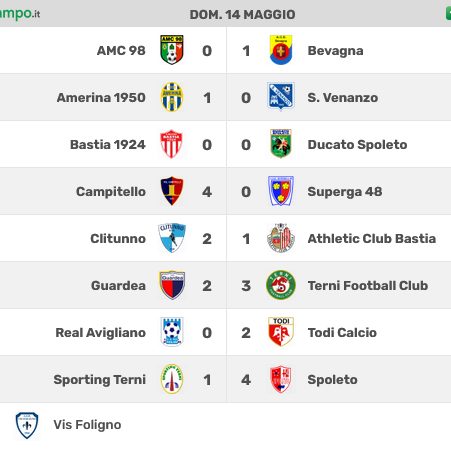
Task: Click the site logo in the header
Action: [20, 14]
